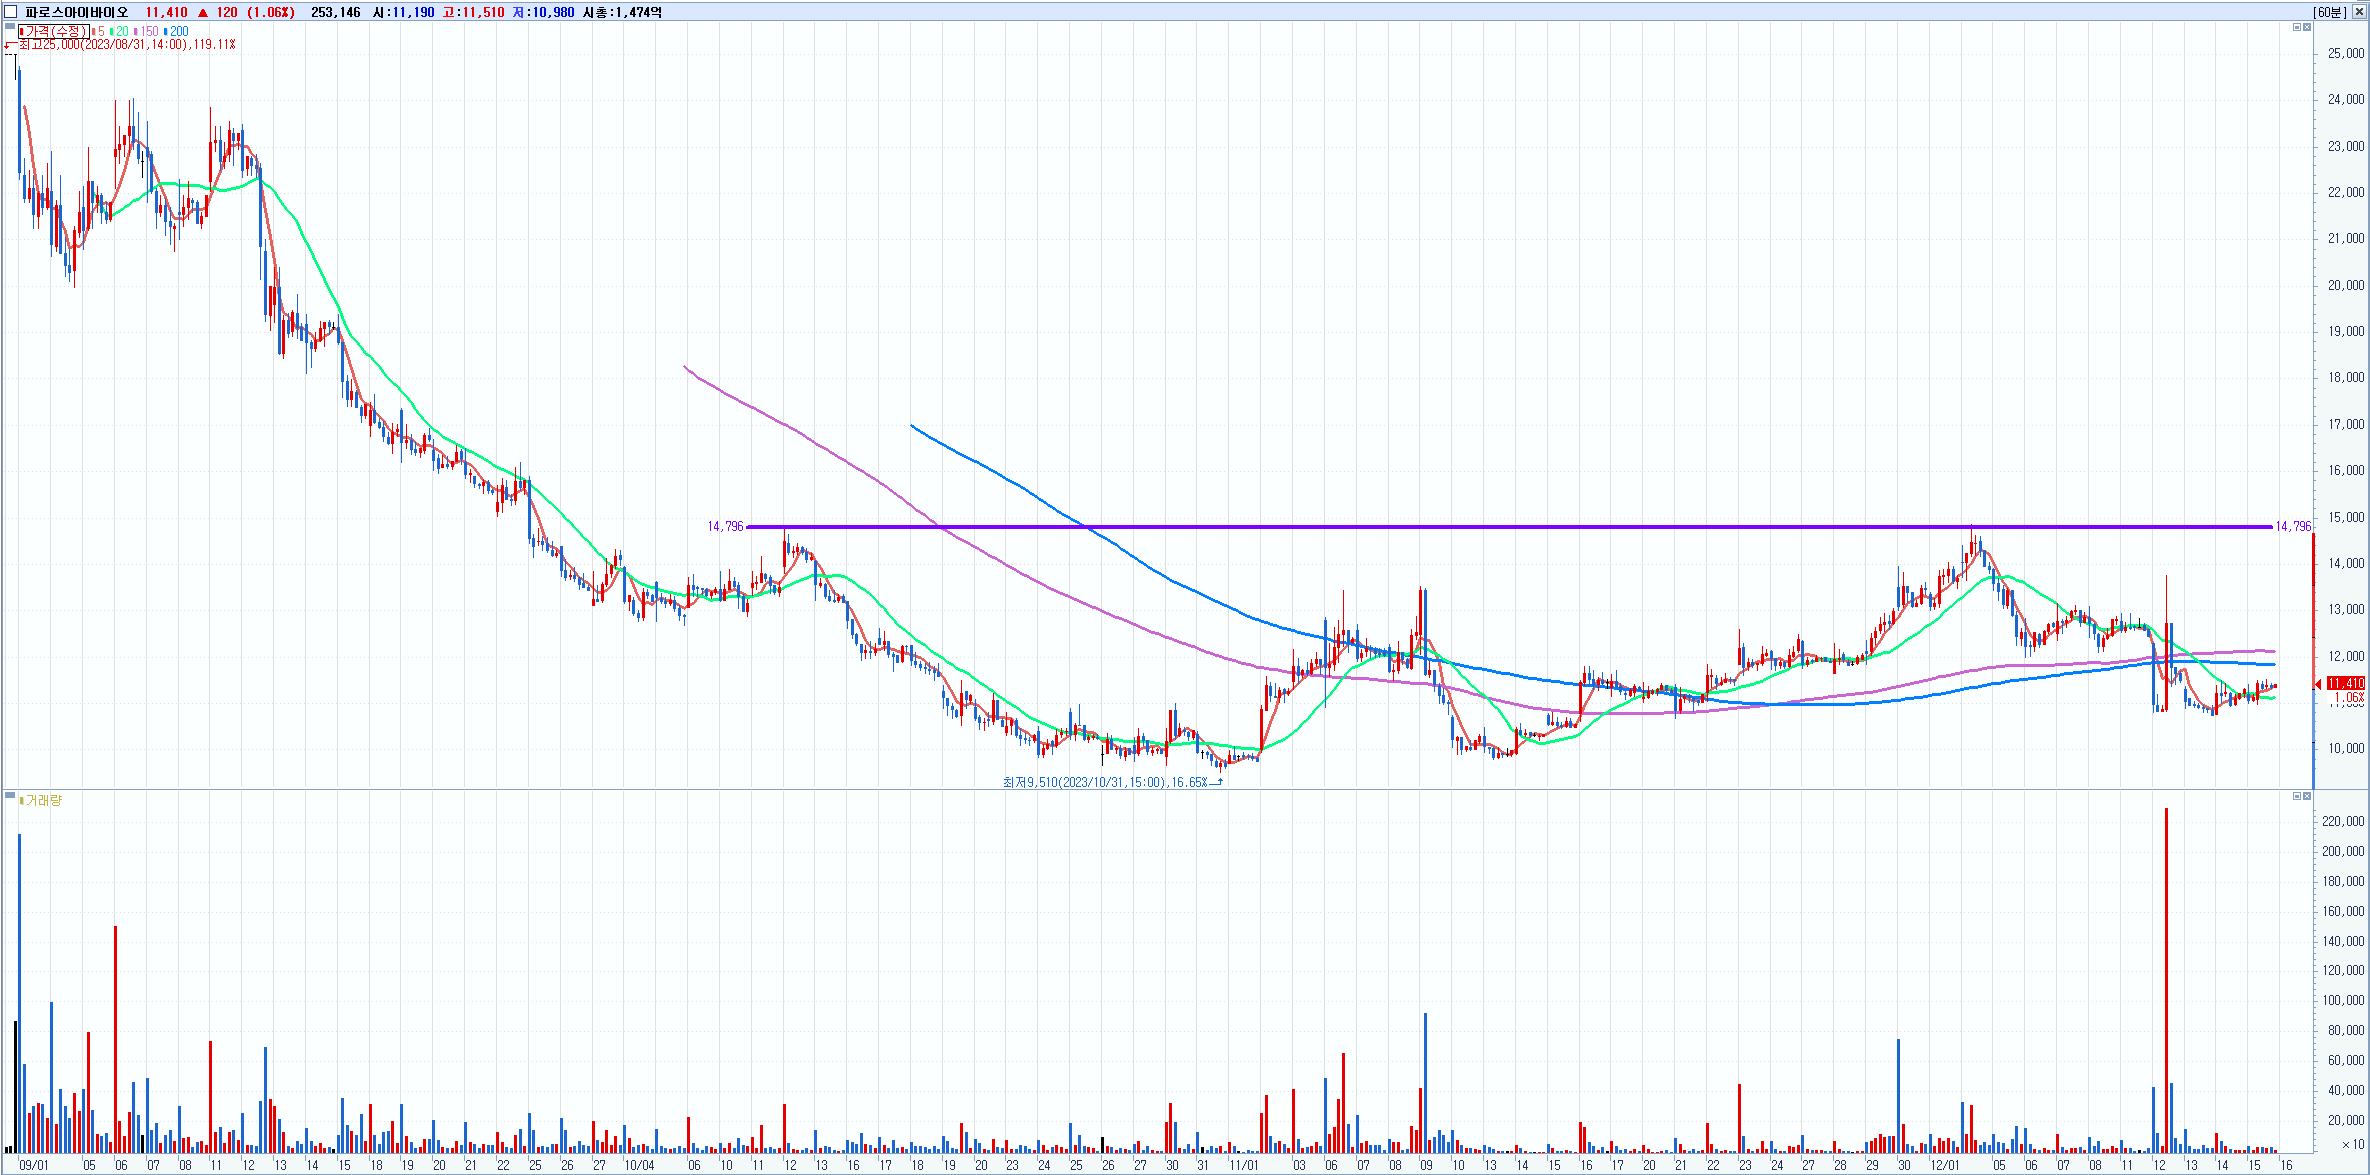Select the 20-period moving average legend
This screenshot has height=1175, width=2370.
[120, 32]
